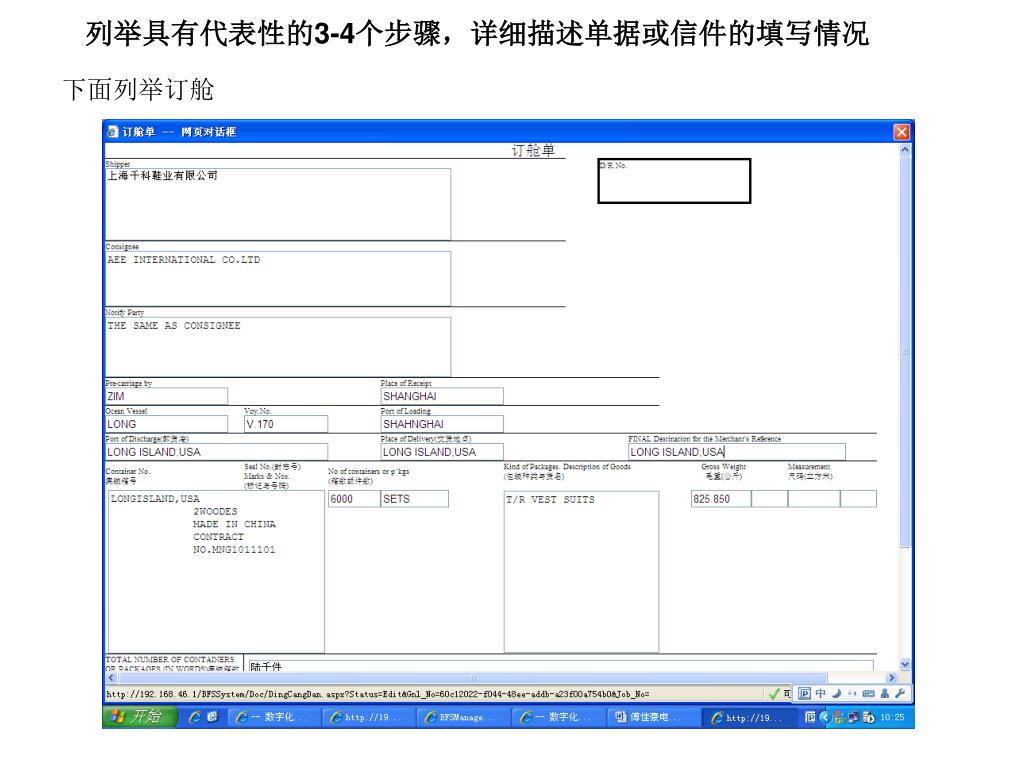
Task: Click Description of Goods area T/R VEST SUITS
Action: [581, 571]
